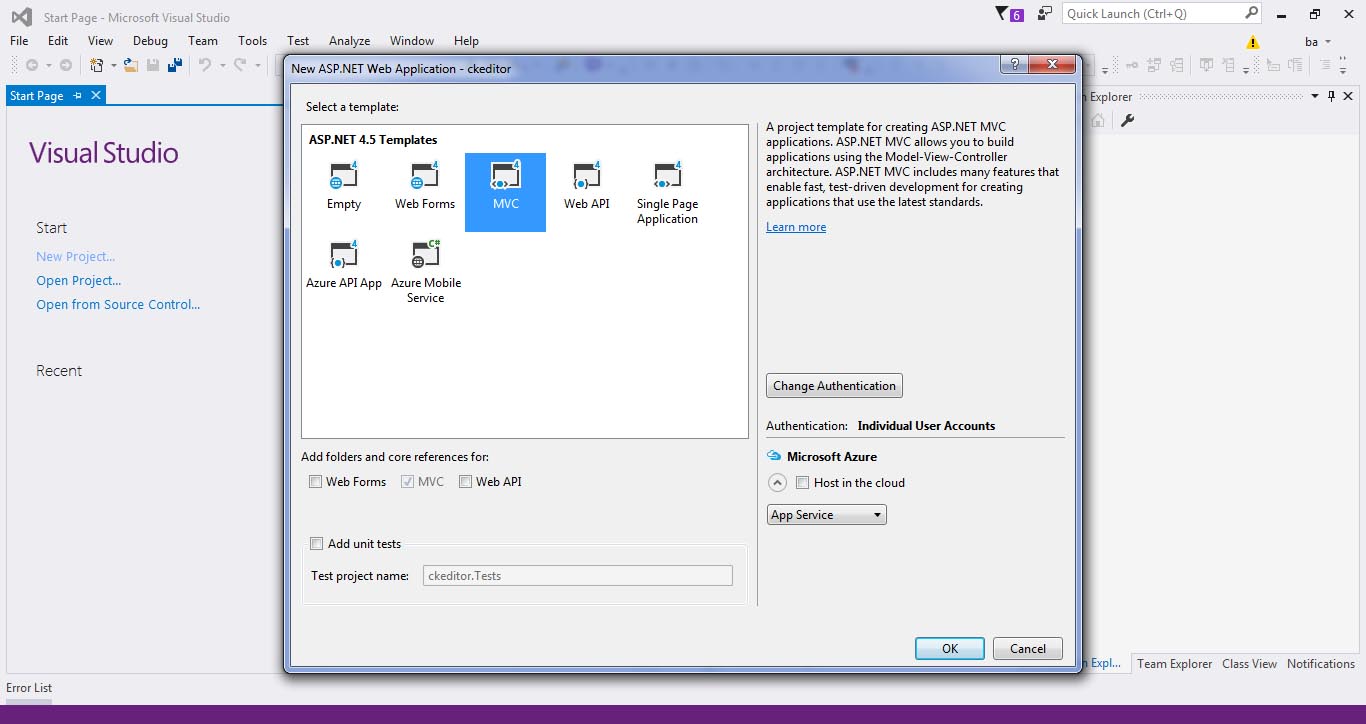Choose the Azure API App template

343,257
